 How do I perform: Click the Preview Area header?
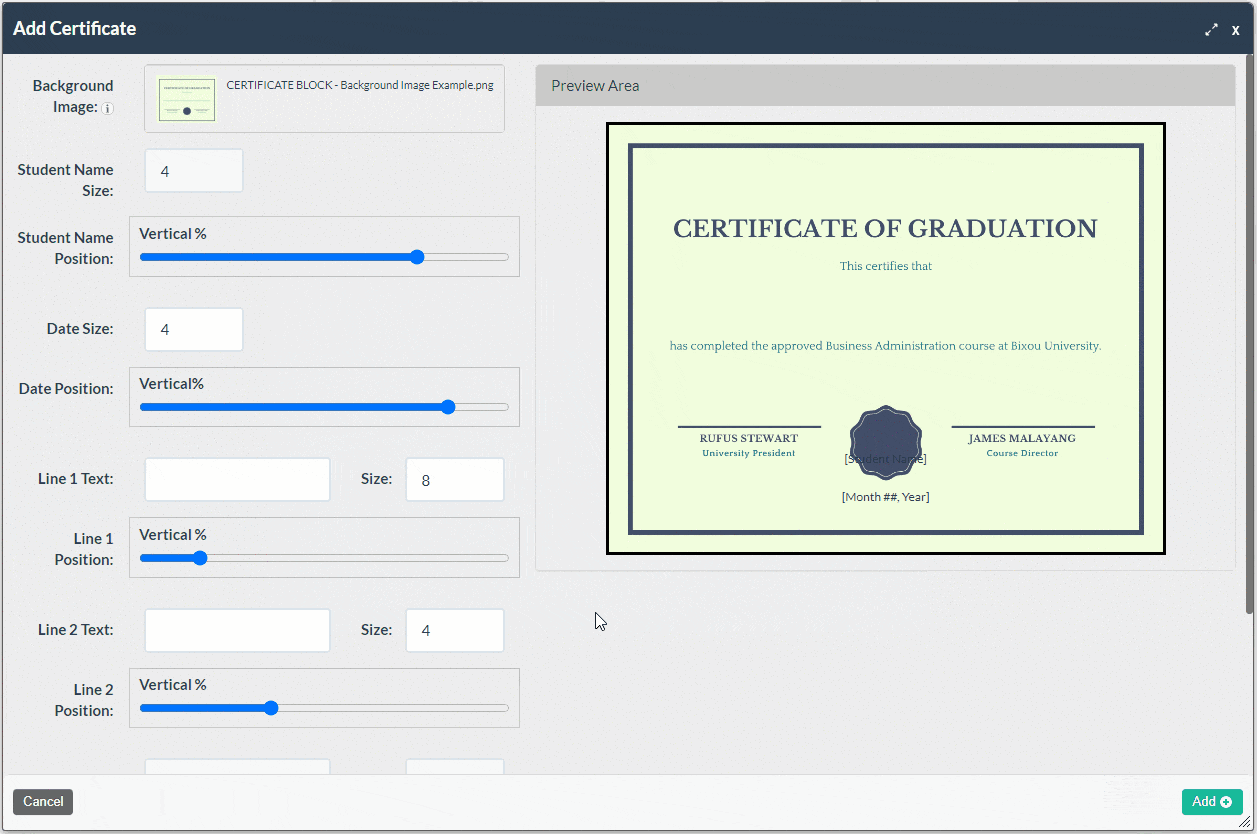click(885, 86)
